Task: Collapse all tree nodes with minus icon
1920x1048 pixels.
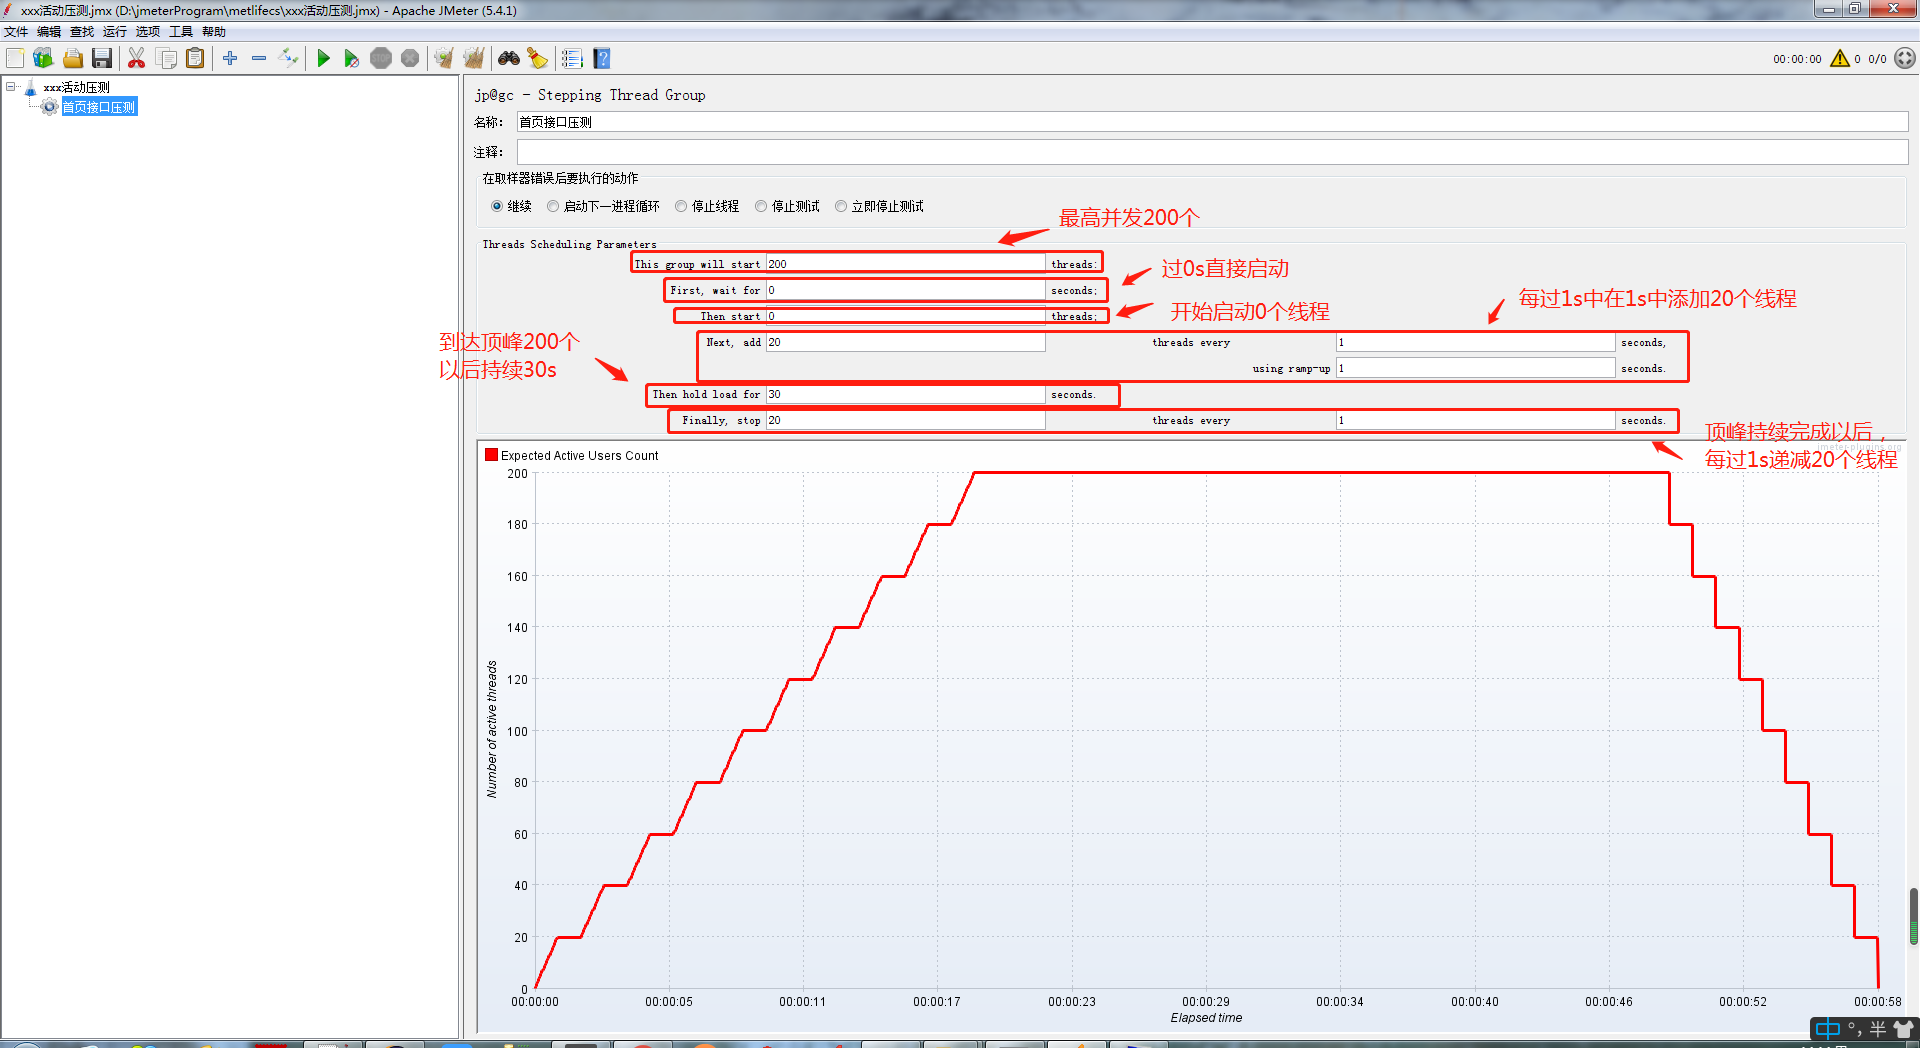Action: pyautogui.click(x=259, y=58)
